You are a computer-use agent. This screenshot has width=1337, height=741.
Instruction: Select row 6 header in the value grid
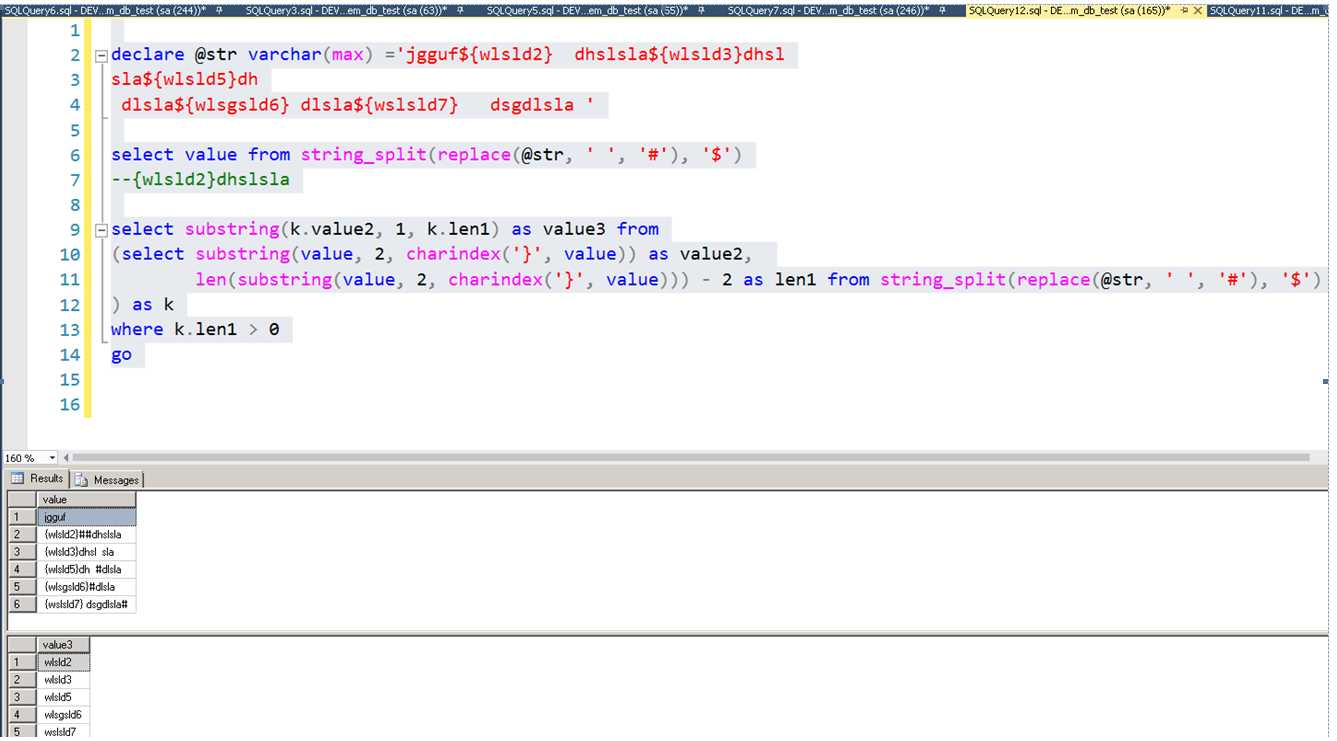(22, 604)
